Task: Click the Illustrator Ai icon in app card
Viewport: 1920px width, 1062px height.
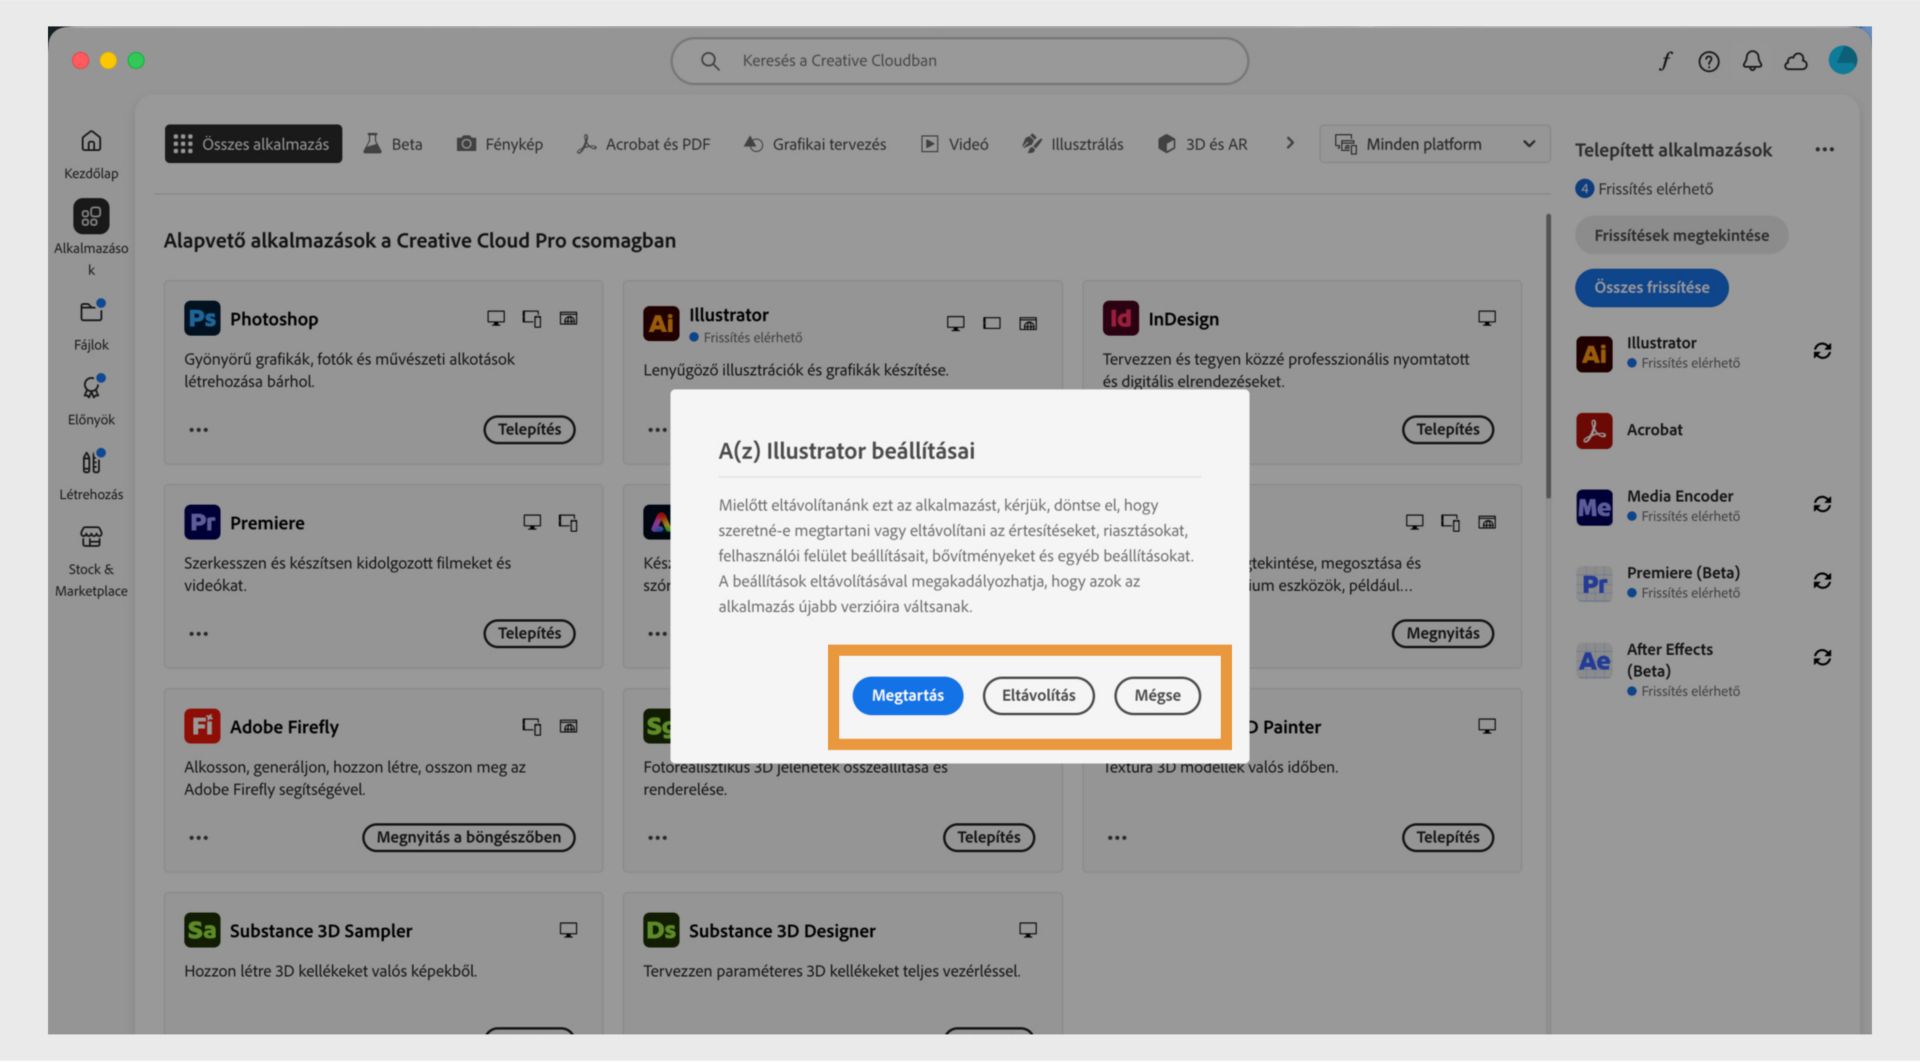Action: tap(661, 323)
